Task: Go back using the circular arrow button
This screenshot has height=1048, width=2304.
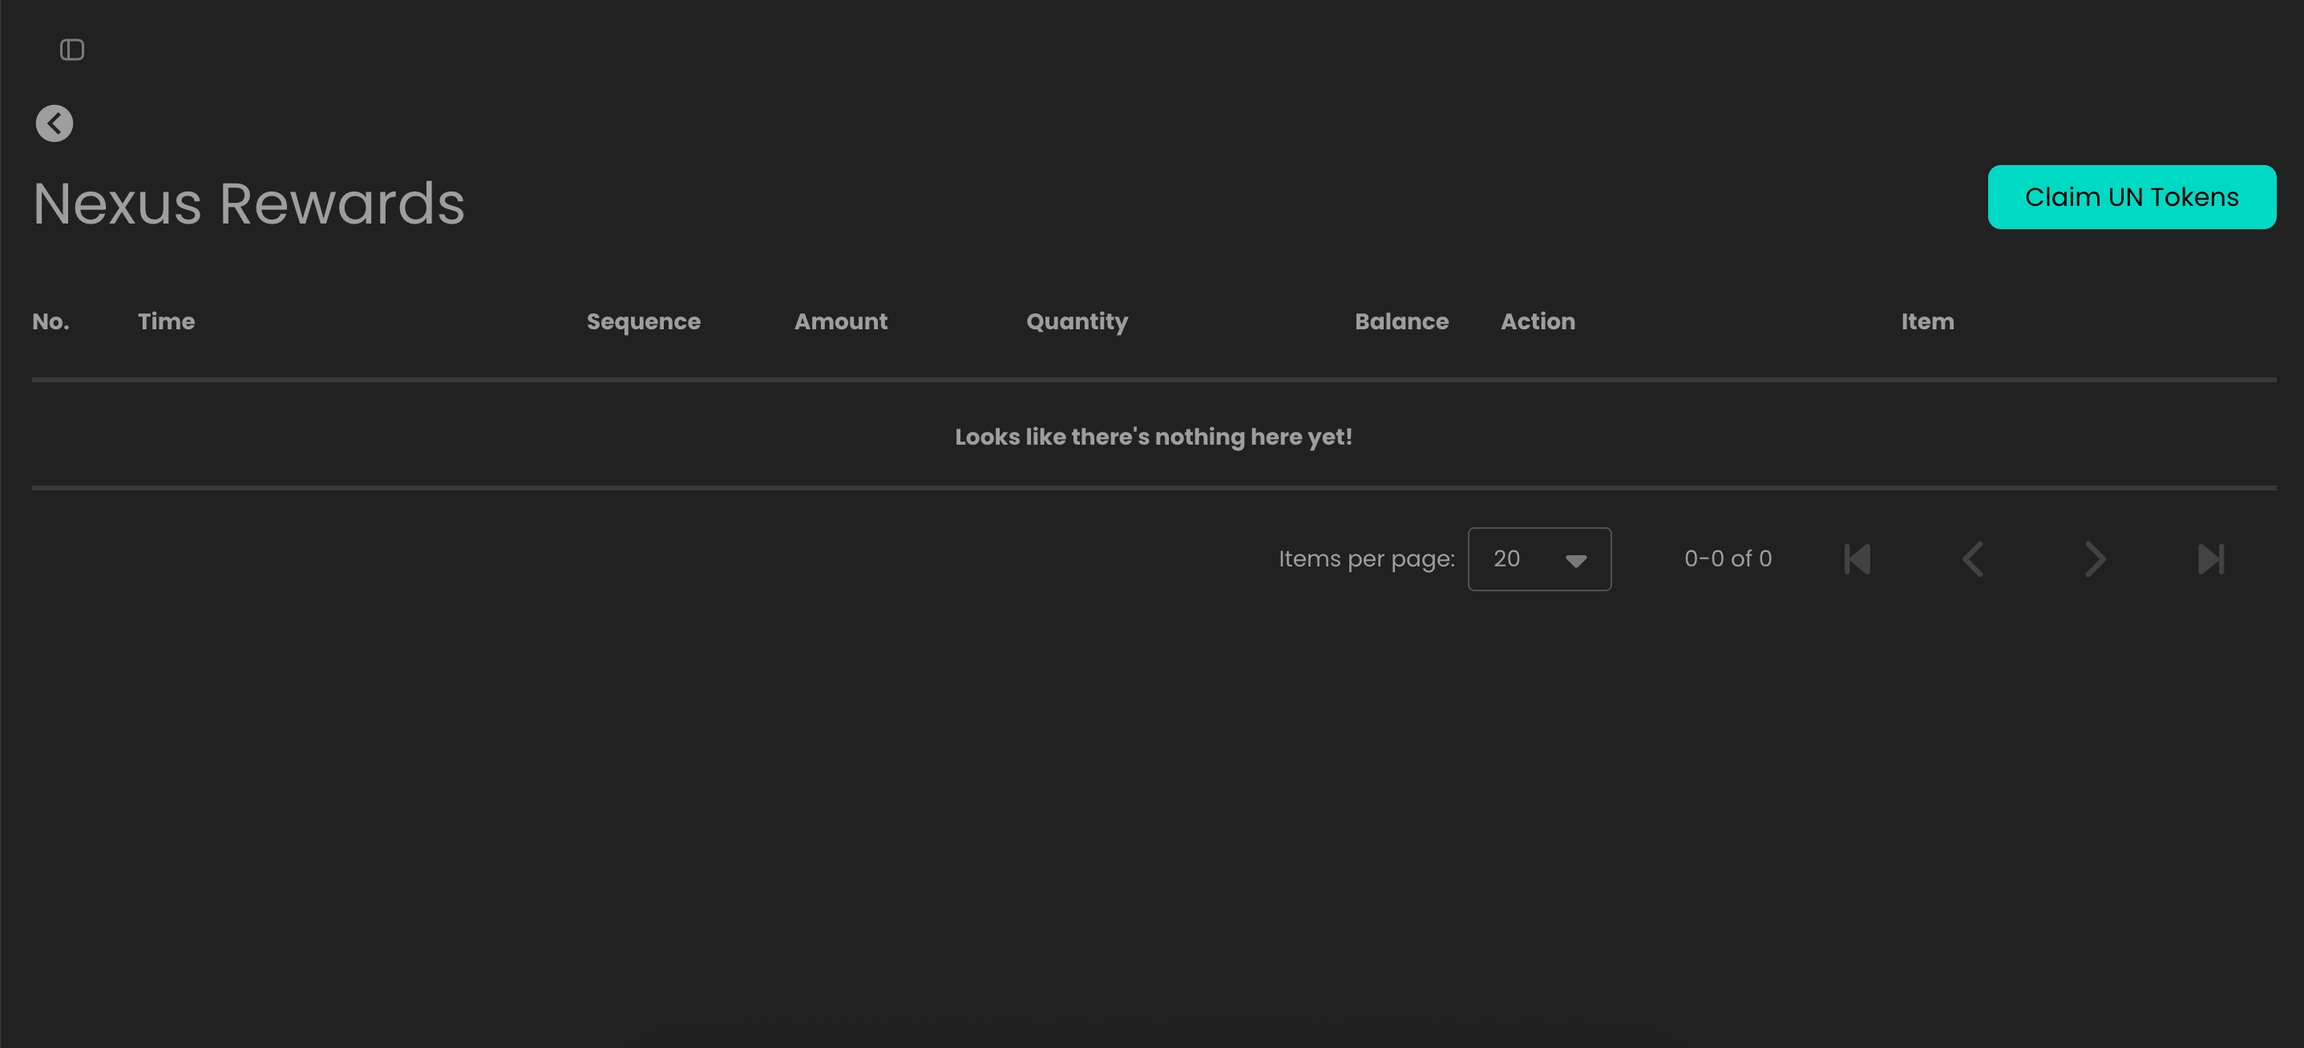Action: pos(55,124)
